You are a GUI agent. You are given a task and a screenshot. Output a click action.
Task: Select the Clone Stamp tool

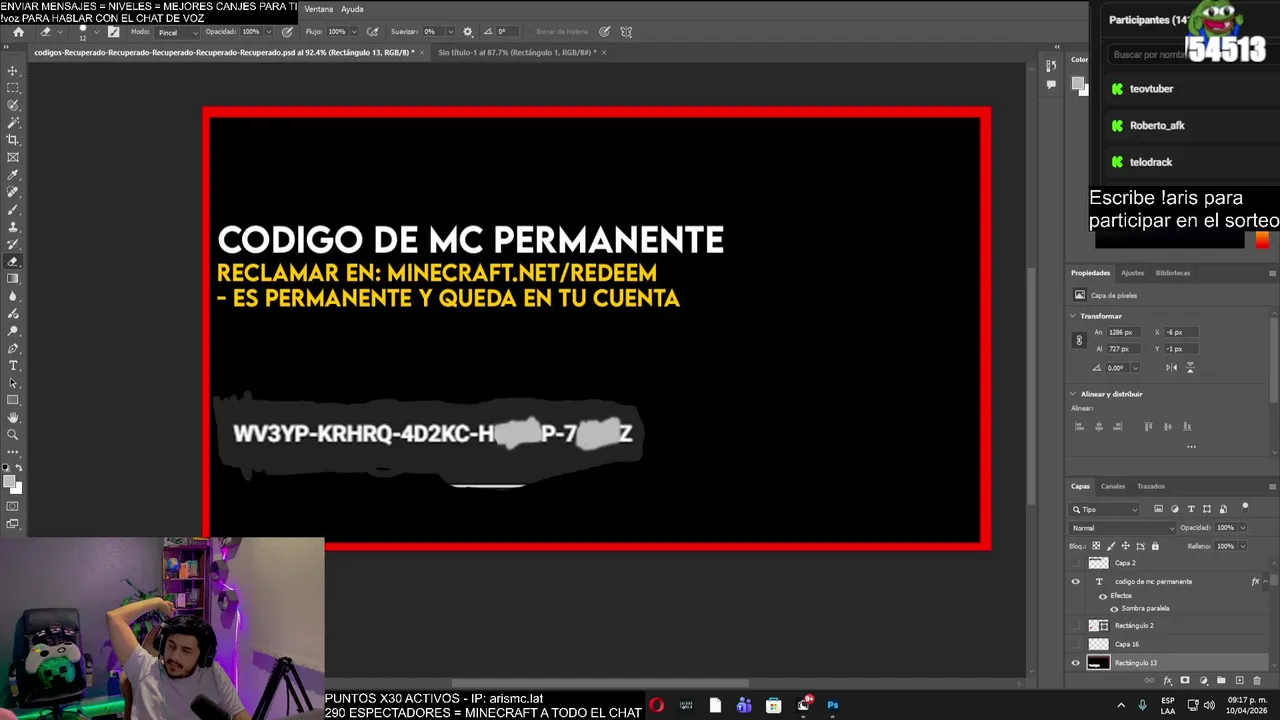point(13,227)
